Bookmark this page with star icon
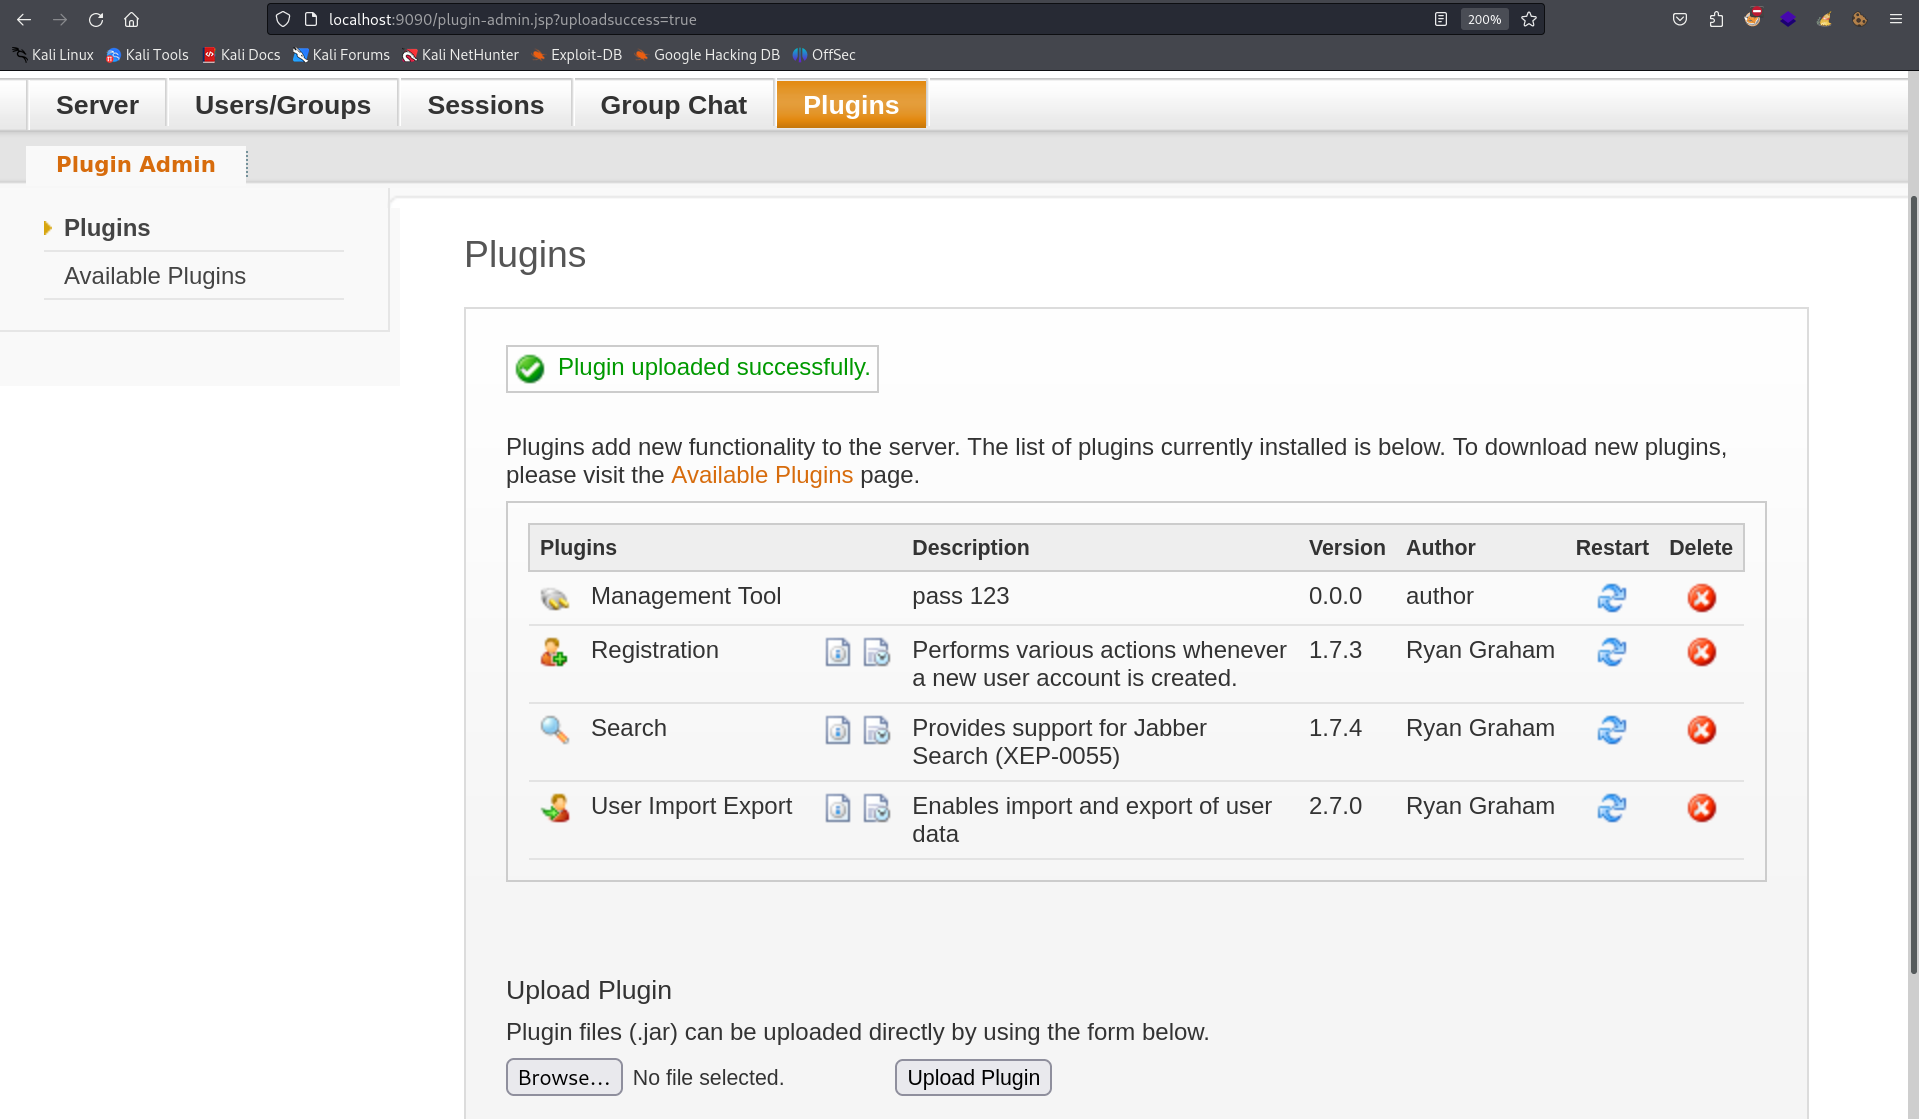Viewport: 1919px width, 1119px height. (1529, 19)
